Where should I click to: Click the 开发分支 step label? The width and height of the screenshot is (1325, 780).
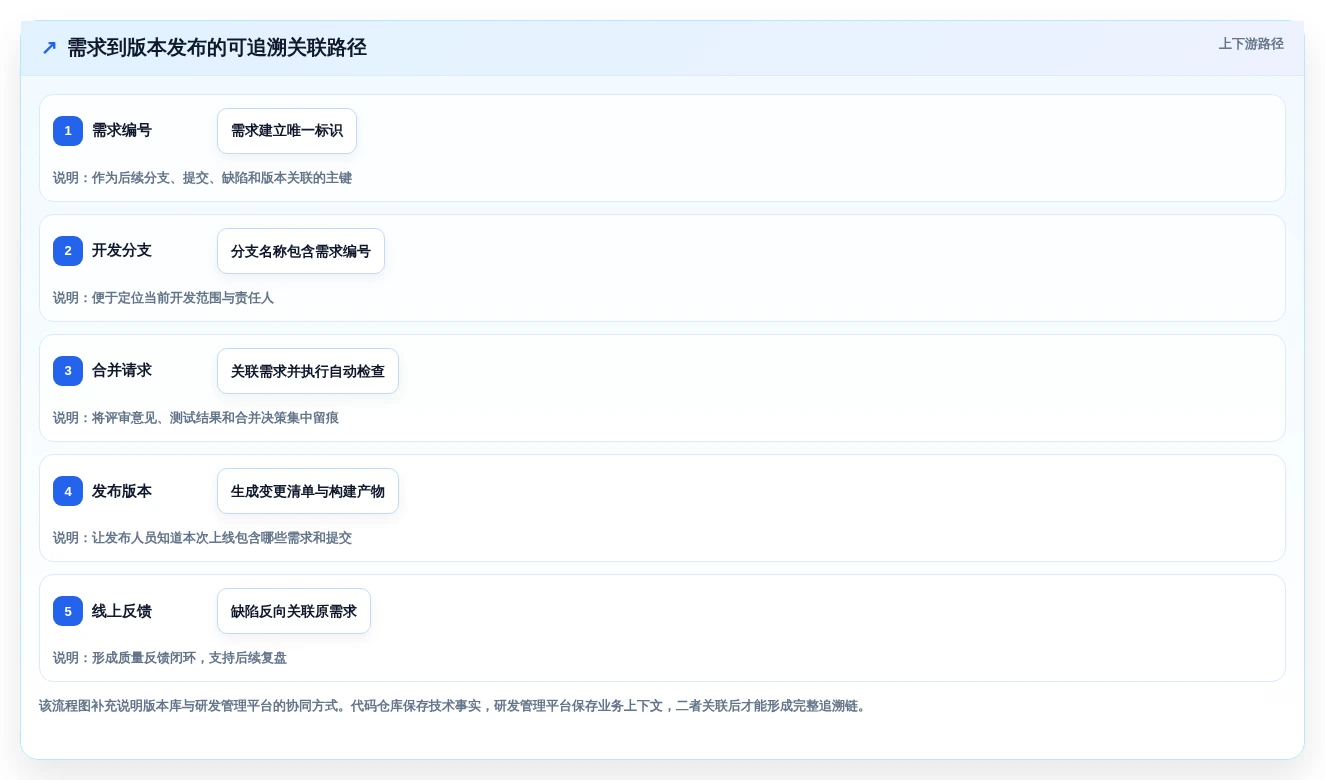122,250
